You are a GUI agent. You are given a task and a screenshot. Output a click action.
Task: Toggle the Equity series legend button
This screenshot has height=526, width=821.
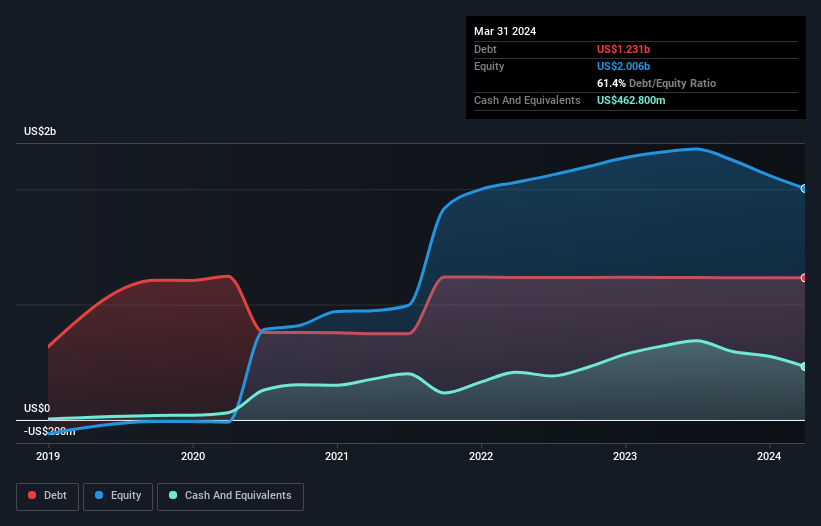click(118, 496)
